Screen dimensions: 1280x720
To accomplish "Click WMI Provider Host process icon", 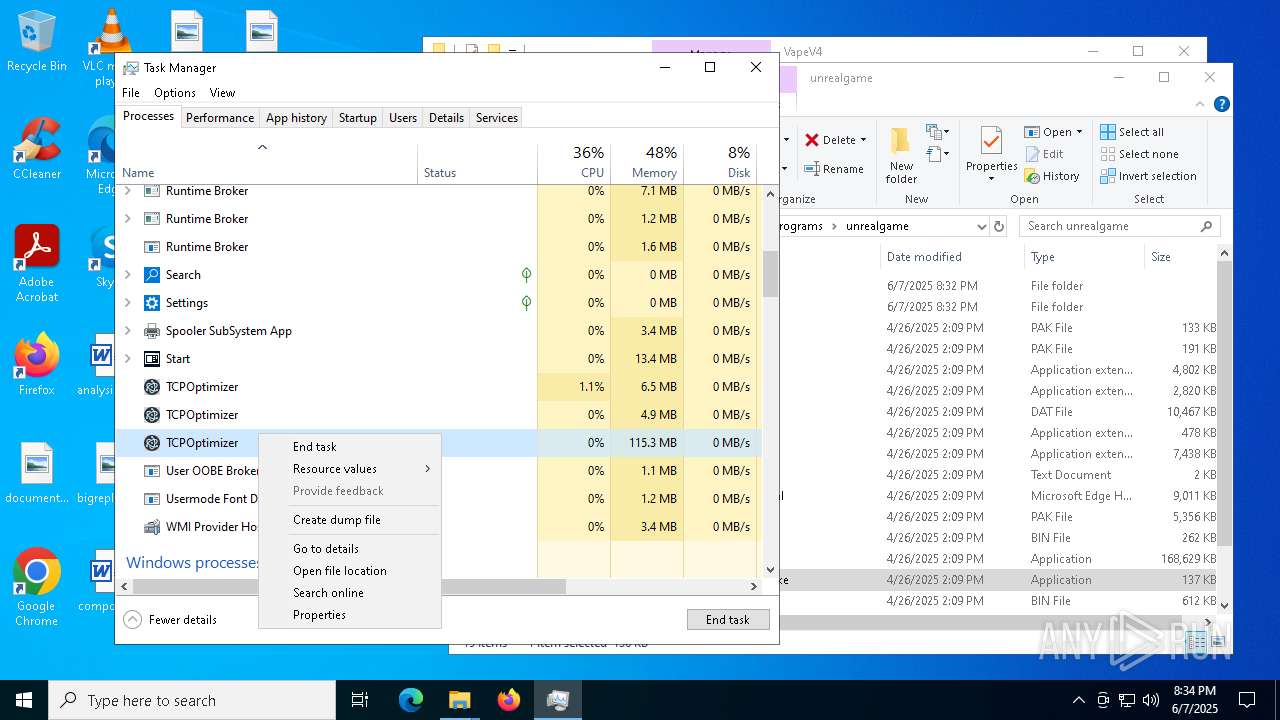I will click(152, 527).
